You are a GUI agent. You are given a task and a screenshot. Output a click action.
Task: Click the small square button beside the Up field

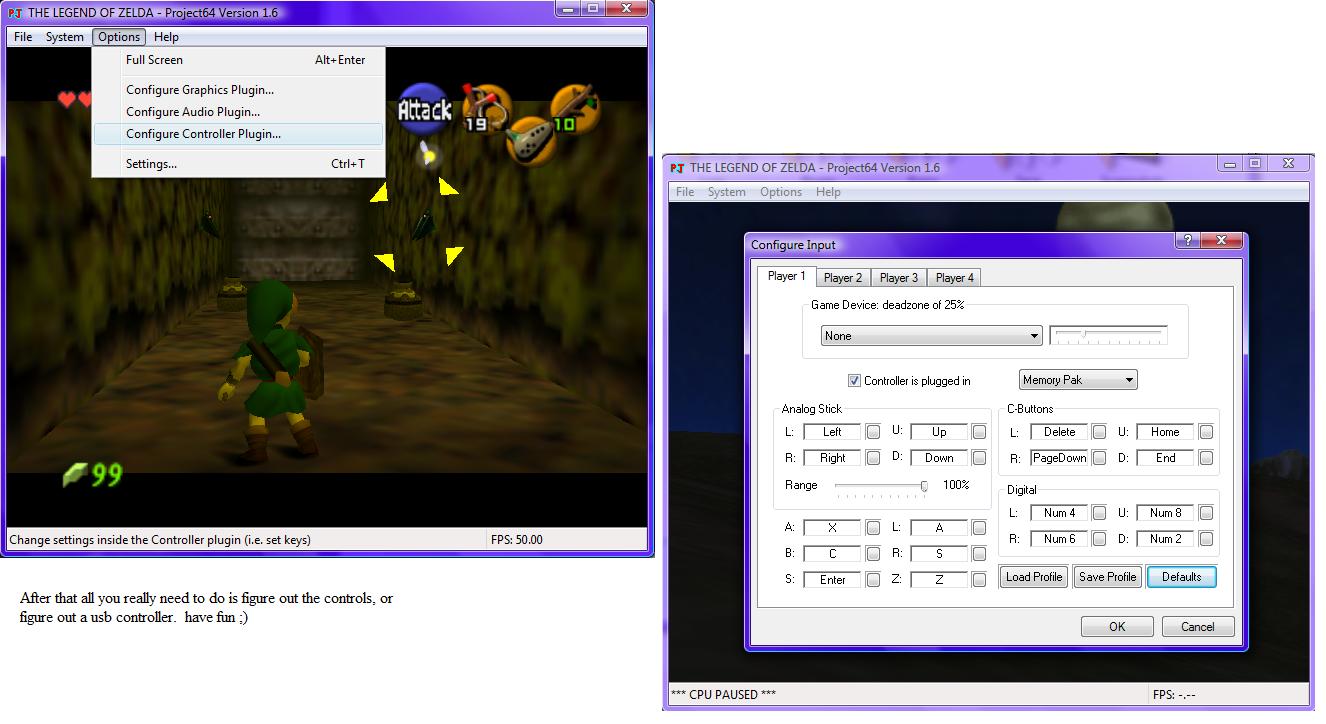[x=979, y=432]
